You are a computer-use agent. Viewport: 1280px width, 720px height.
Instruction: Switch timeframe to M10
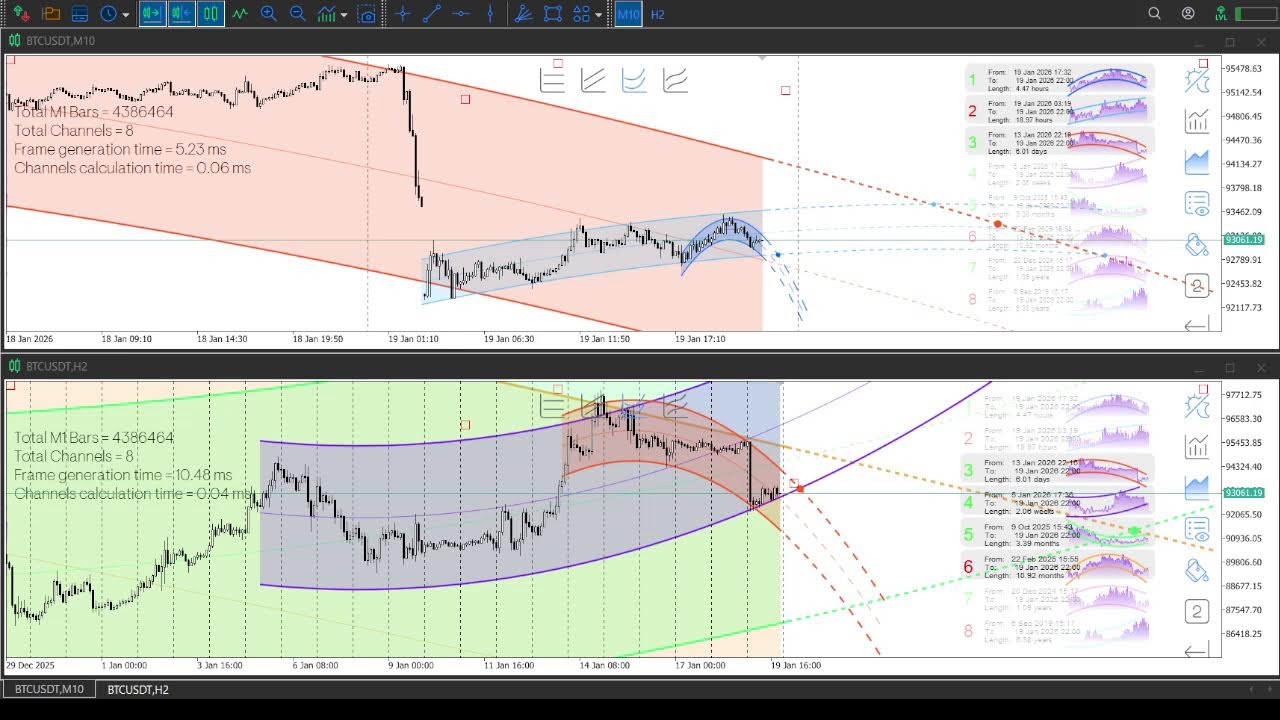[x=628, y=14]
